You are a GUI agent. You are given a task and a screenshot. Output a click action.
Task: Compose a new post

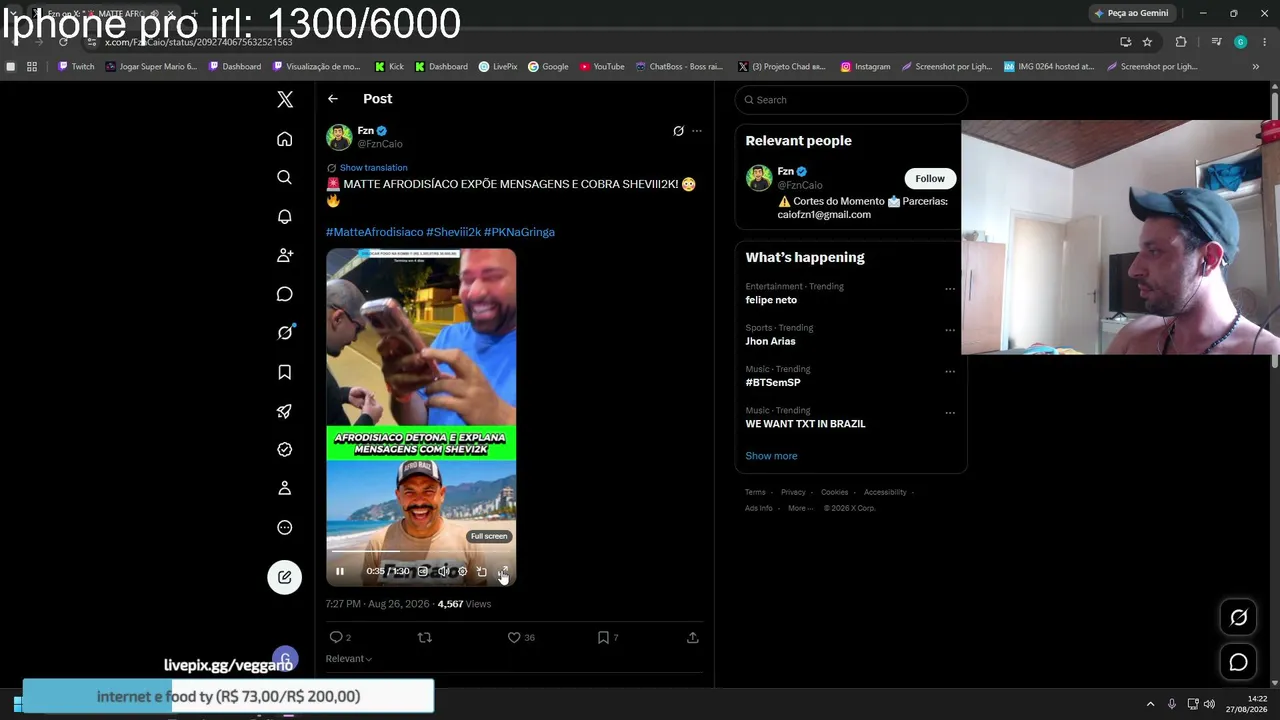[285, 577]
